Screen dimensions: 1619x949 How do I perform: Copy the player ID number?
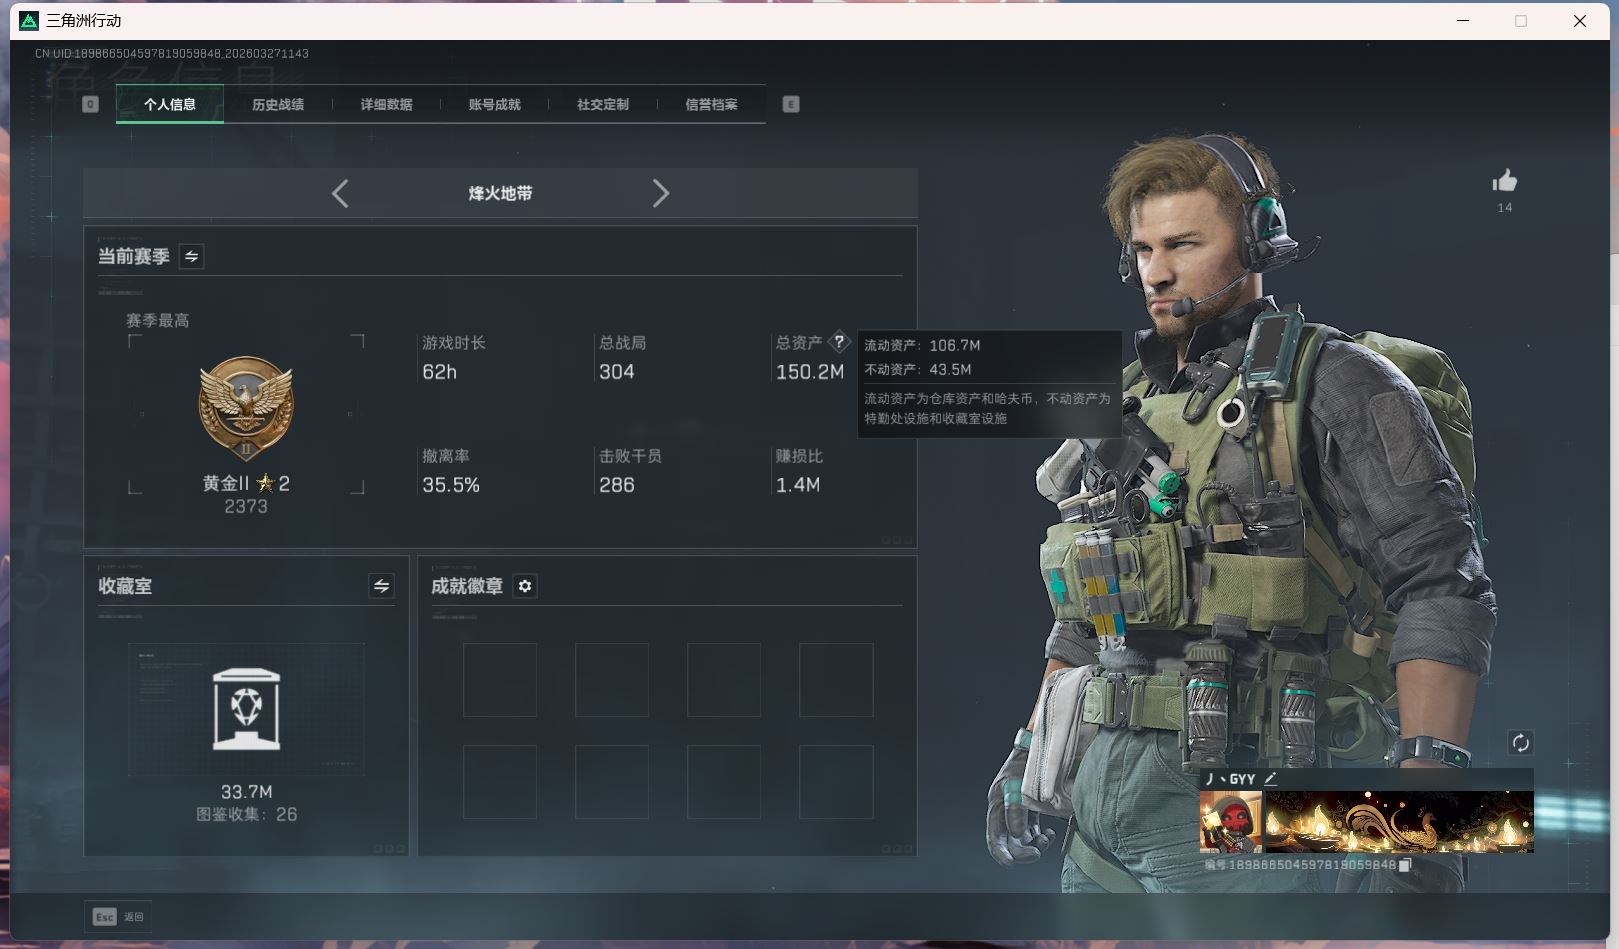click(x=1405, y=865)
